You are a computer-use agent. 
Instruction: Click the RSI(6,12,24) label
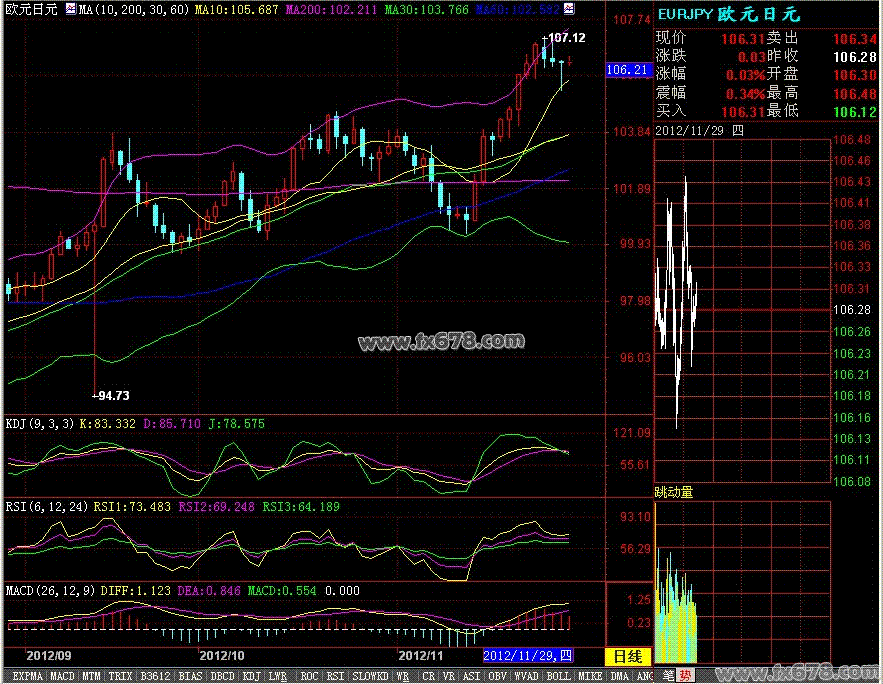pyautogui.click(x=47, y=507)
